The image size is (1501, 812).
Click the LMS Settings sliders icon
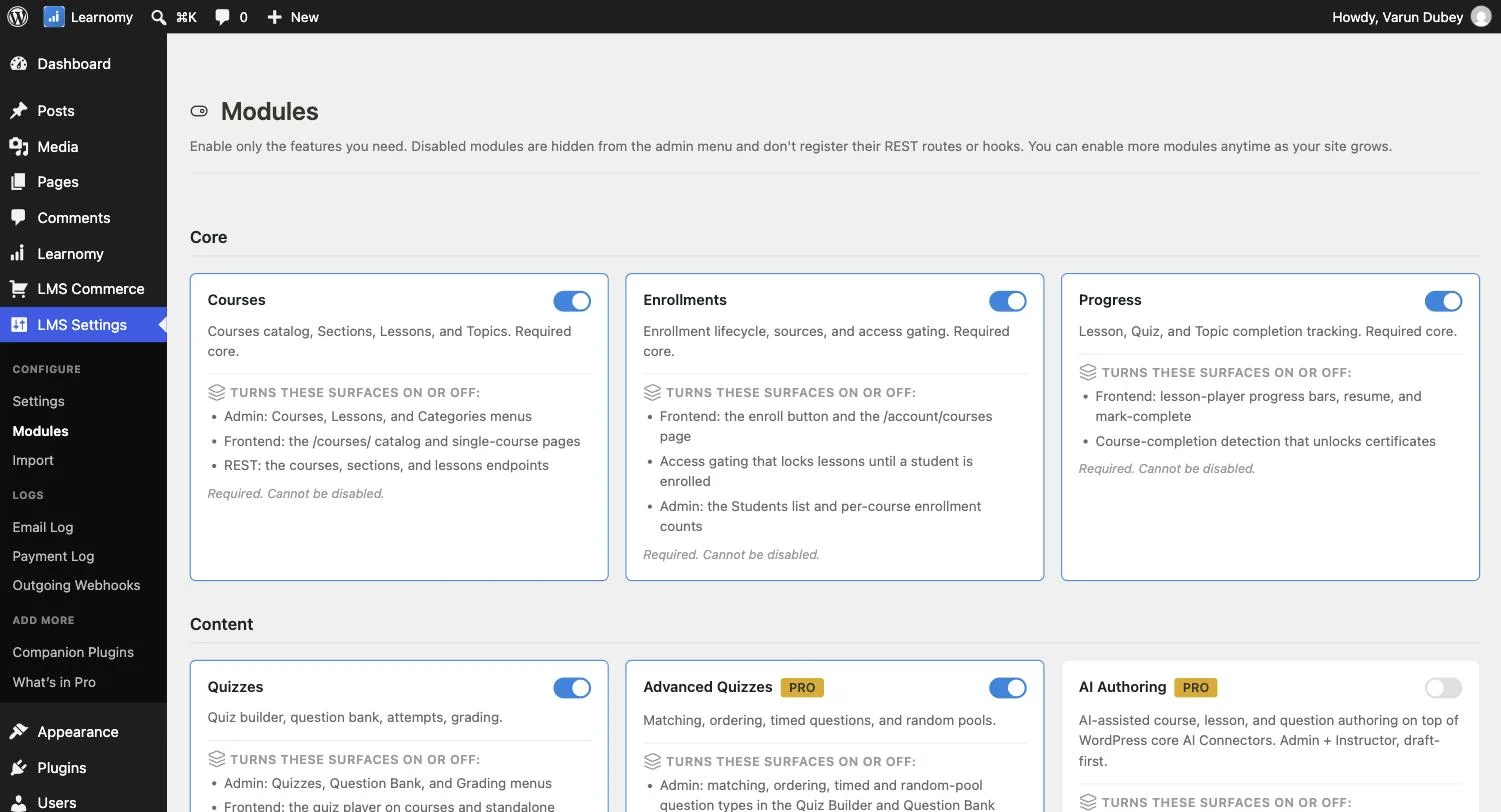(18, 325)
